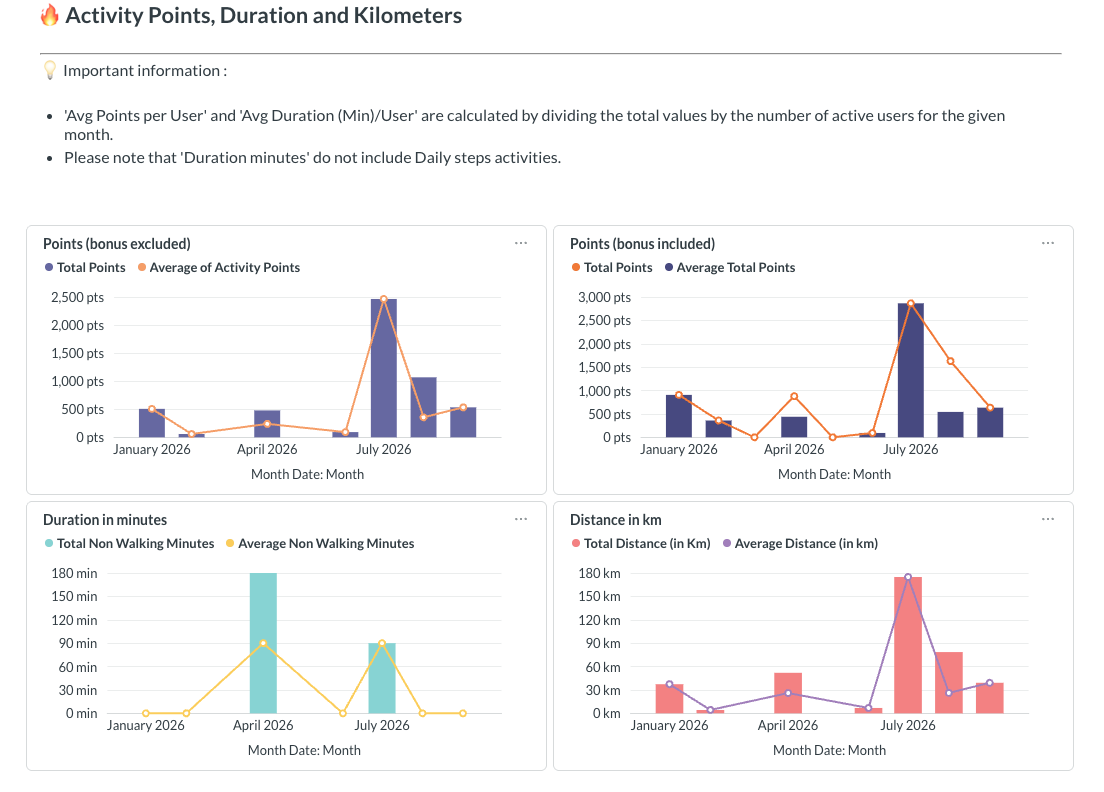The height and width of the screenshot is (792, 1104).
Task: Select the April 2026 bar in Duration chart
Action: 263,643
